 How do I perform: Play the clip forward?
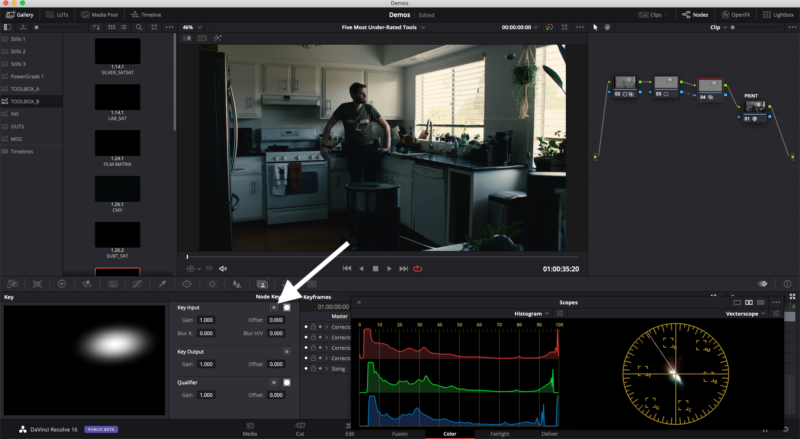[x=389, y=269]
